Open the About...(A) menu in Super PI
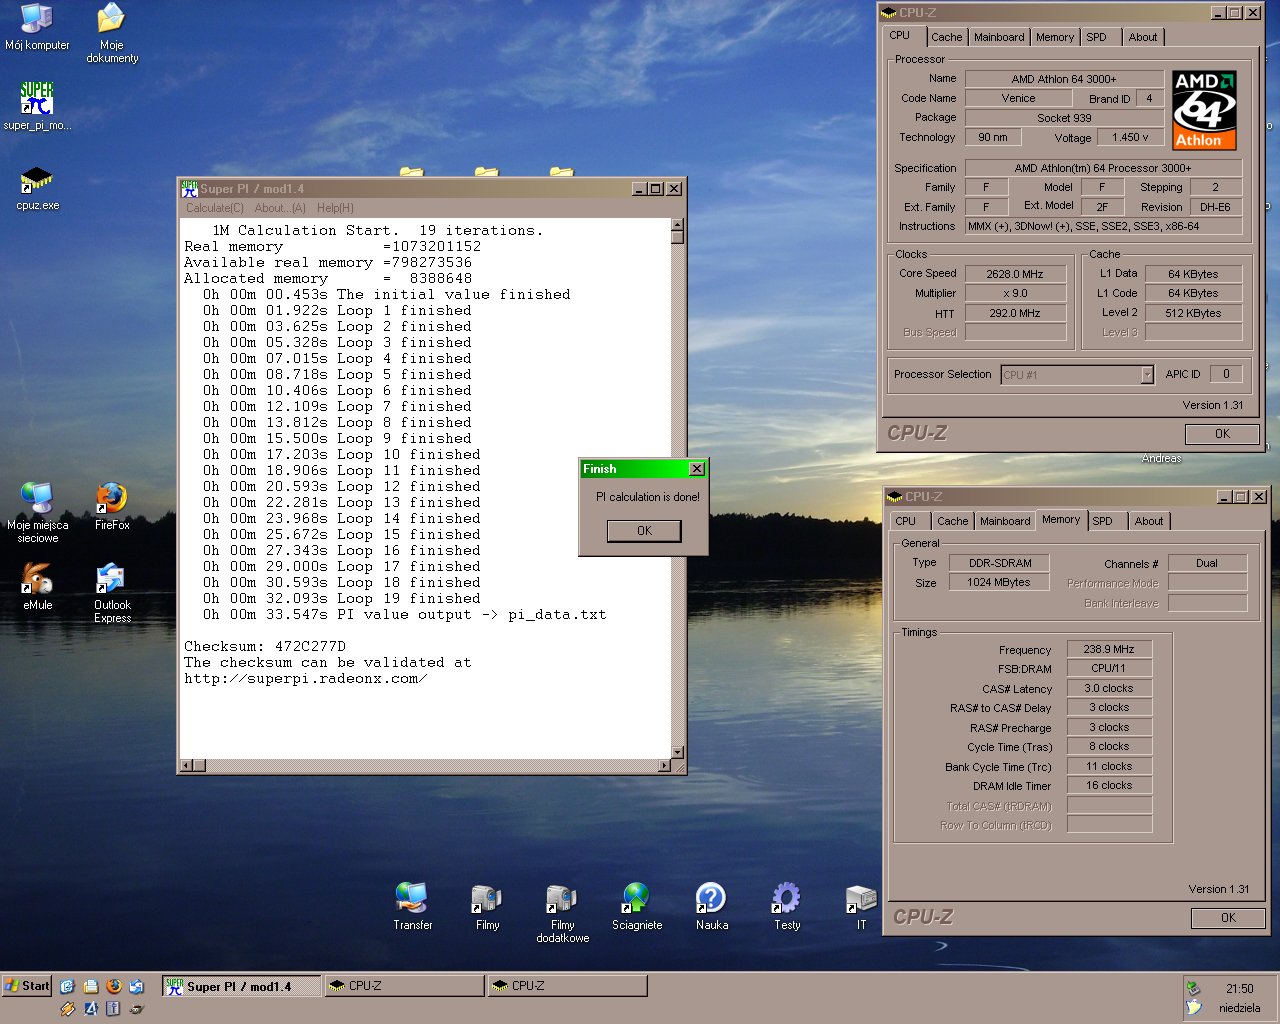The image size is (1280, 1024). coord(280,208)
